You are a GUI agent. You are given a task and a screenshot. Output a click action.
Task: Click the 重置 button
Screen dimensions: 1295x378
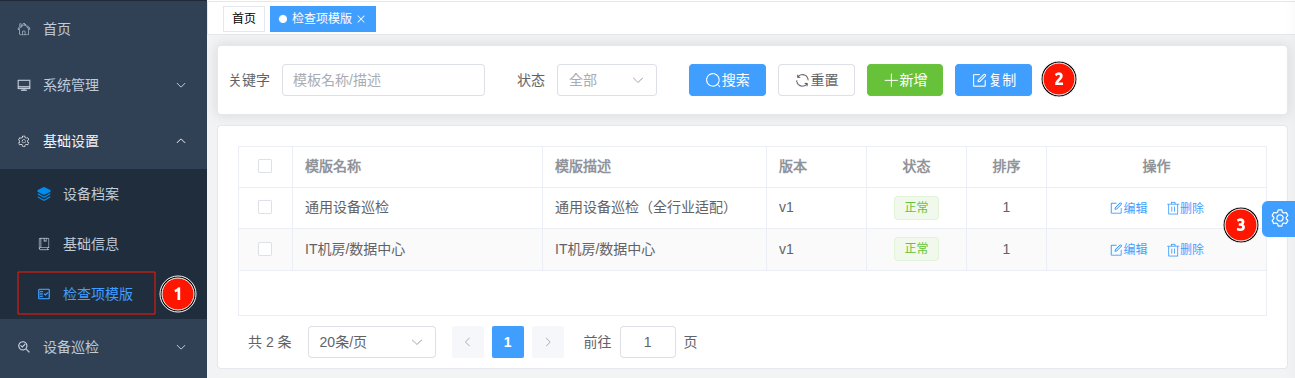coord(816,80)
